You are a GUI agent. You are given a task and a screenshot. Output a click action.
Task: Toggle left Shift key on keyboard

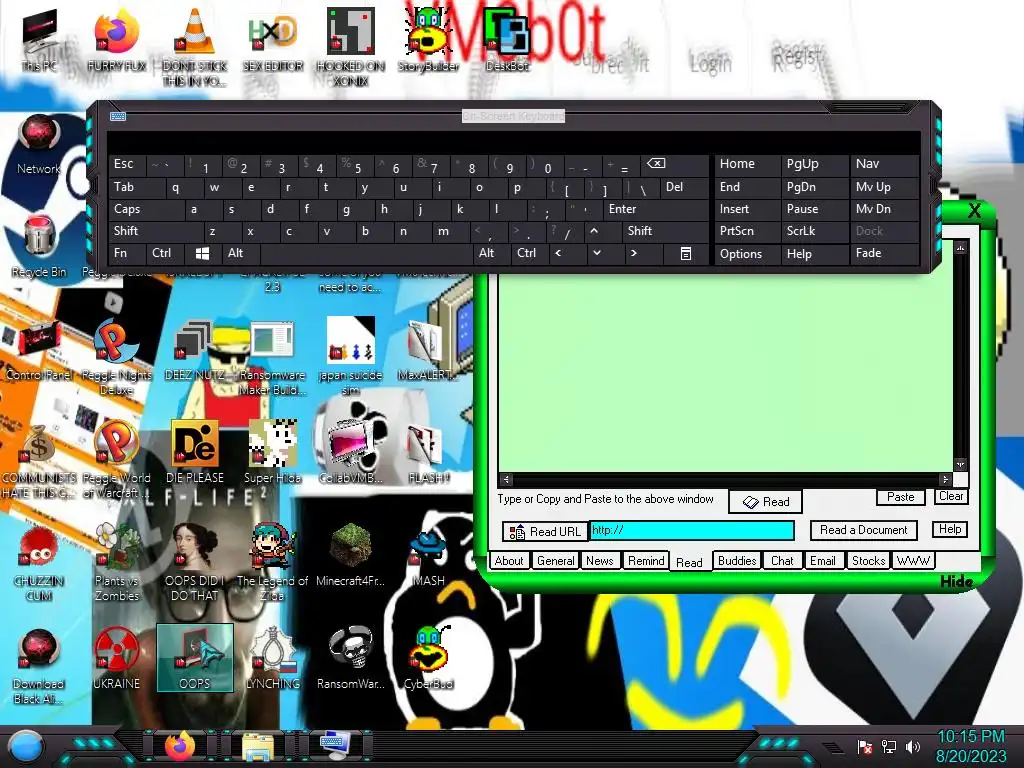[155, 231]
